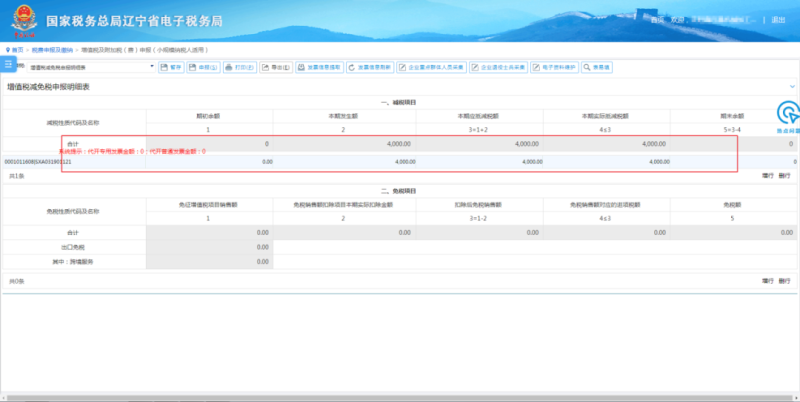The image size is (800, 402).
Task: Click the magnifier search toolbar button
Action: pos(597,67)
